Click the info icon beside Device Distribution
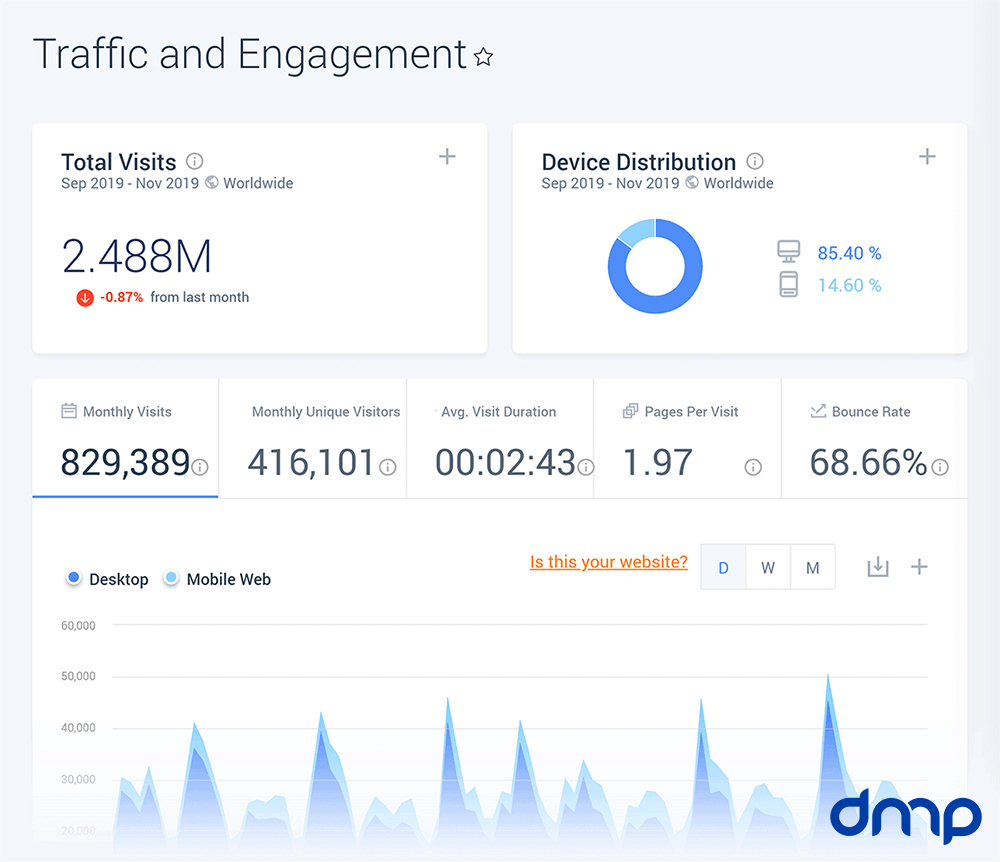Viewport: 1000px width, 862px height. point(755,161)
